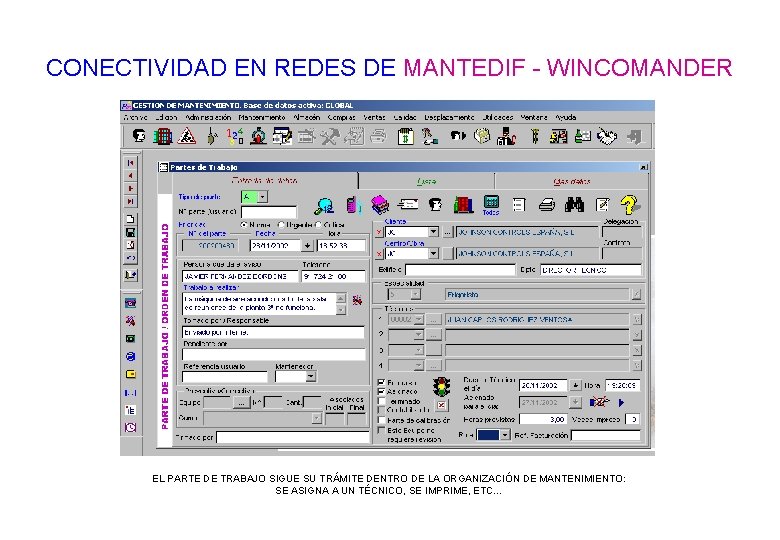The height and width of the screenshot is (540, 780).
Task: Toggle the first checked status checkbox
Action: pos(382,382)
